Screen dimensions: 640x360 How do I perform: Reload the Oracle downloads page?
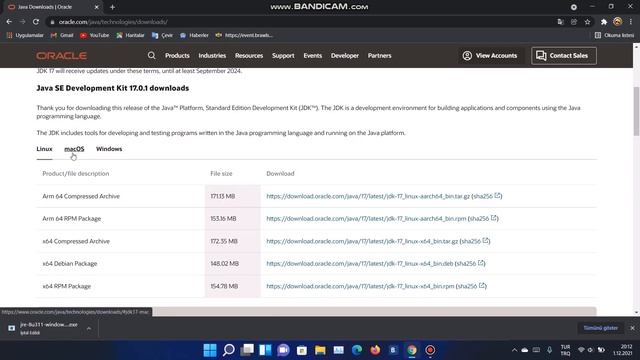pos(36,22)
